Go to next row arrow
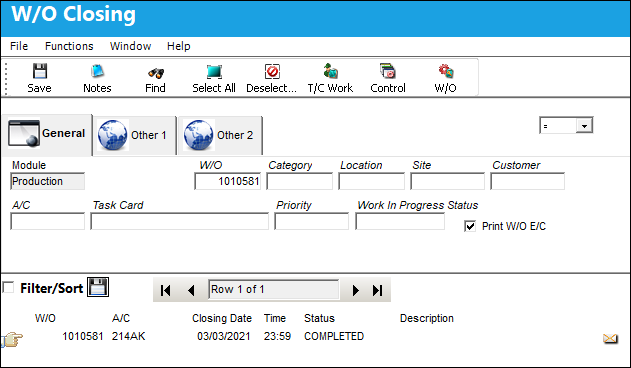This screenshot has height=368, width=631. click(x=355, y=290)
